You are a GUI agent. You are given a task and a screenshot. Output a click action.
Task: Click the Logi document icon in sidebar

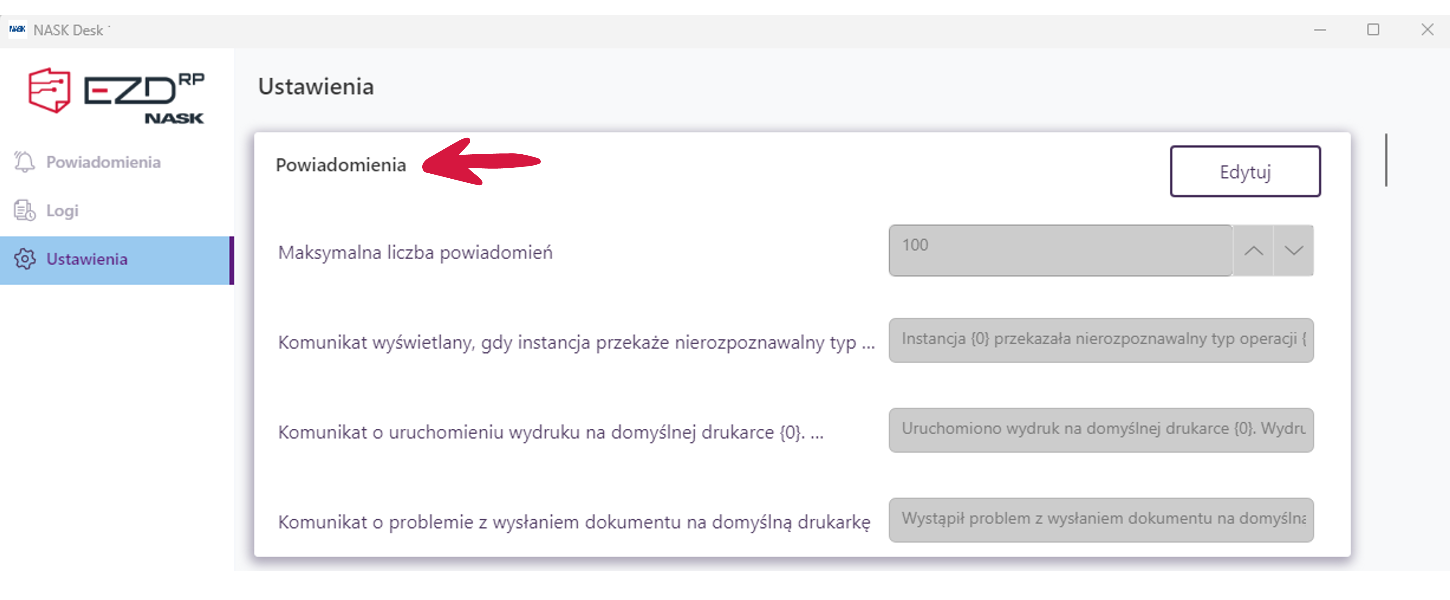point(24,211)
